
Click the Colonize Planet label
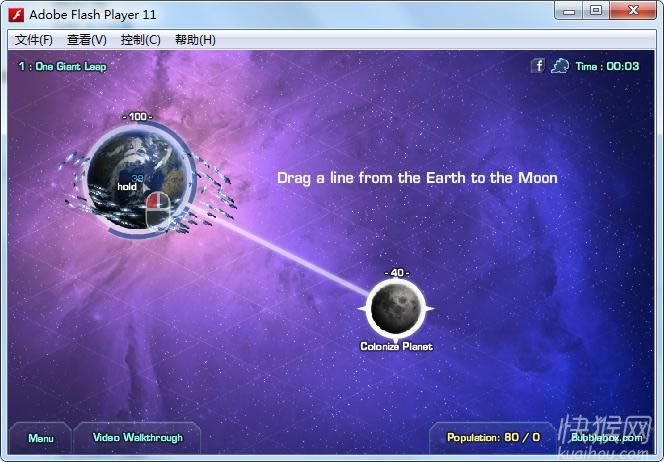[x=397, y=347]
